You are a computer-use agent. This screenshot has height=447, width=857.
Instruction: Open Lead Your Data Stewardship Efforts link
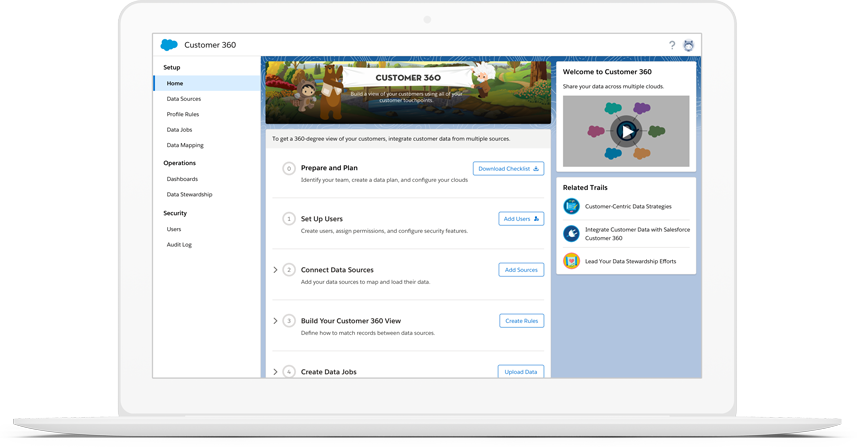pos(630,261)
